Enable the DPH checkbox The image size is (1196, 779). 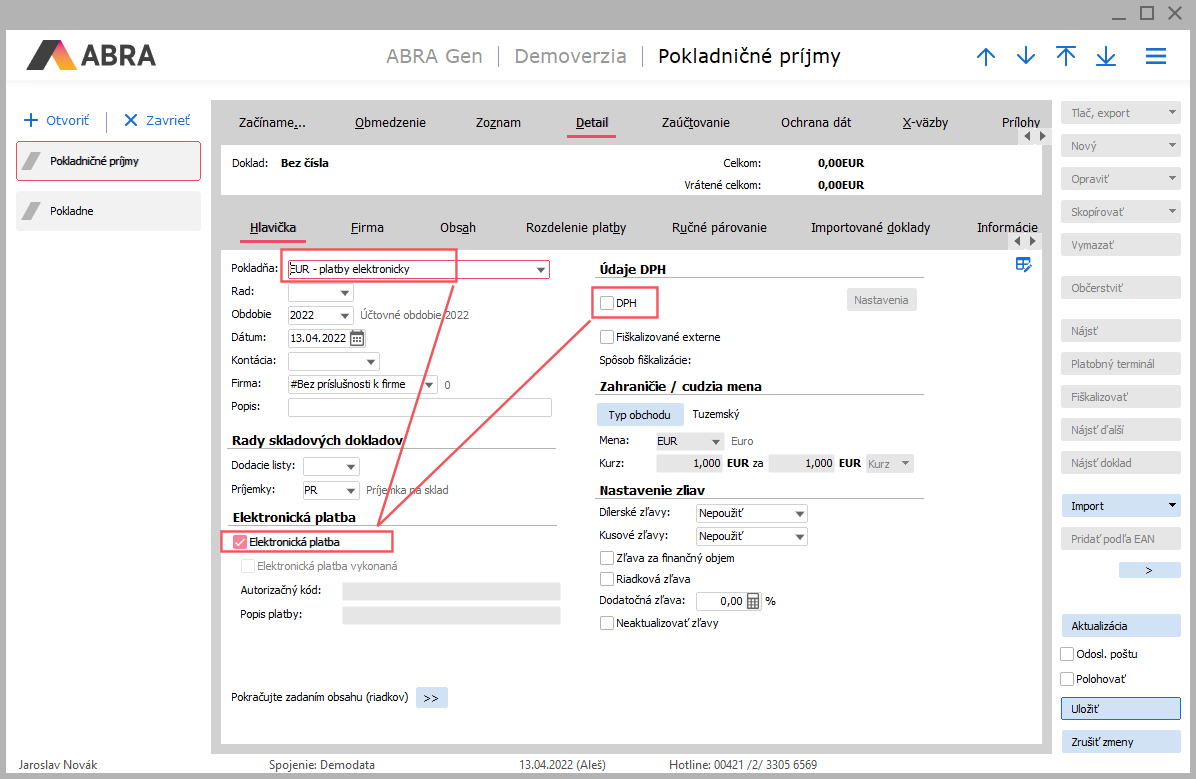[x=607, y=303]
